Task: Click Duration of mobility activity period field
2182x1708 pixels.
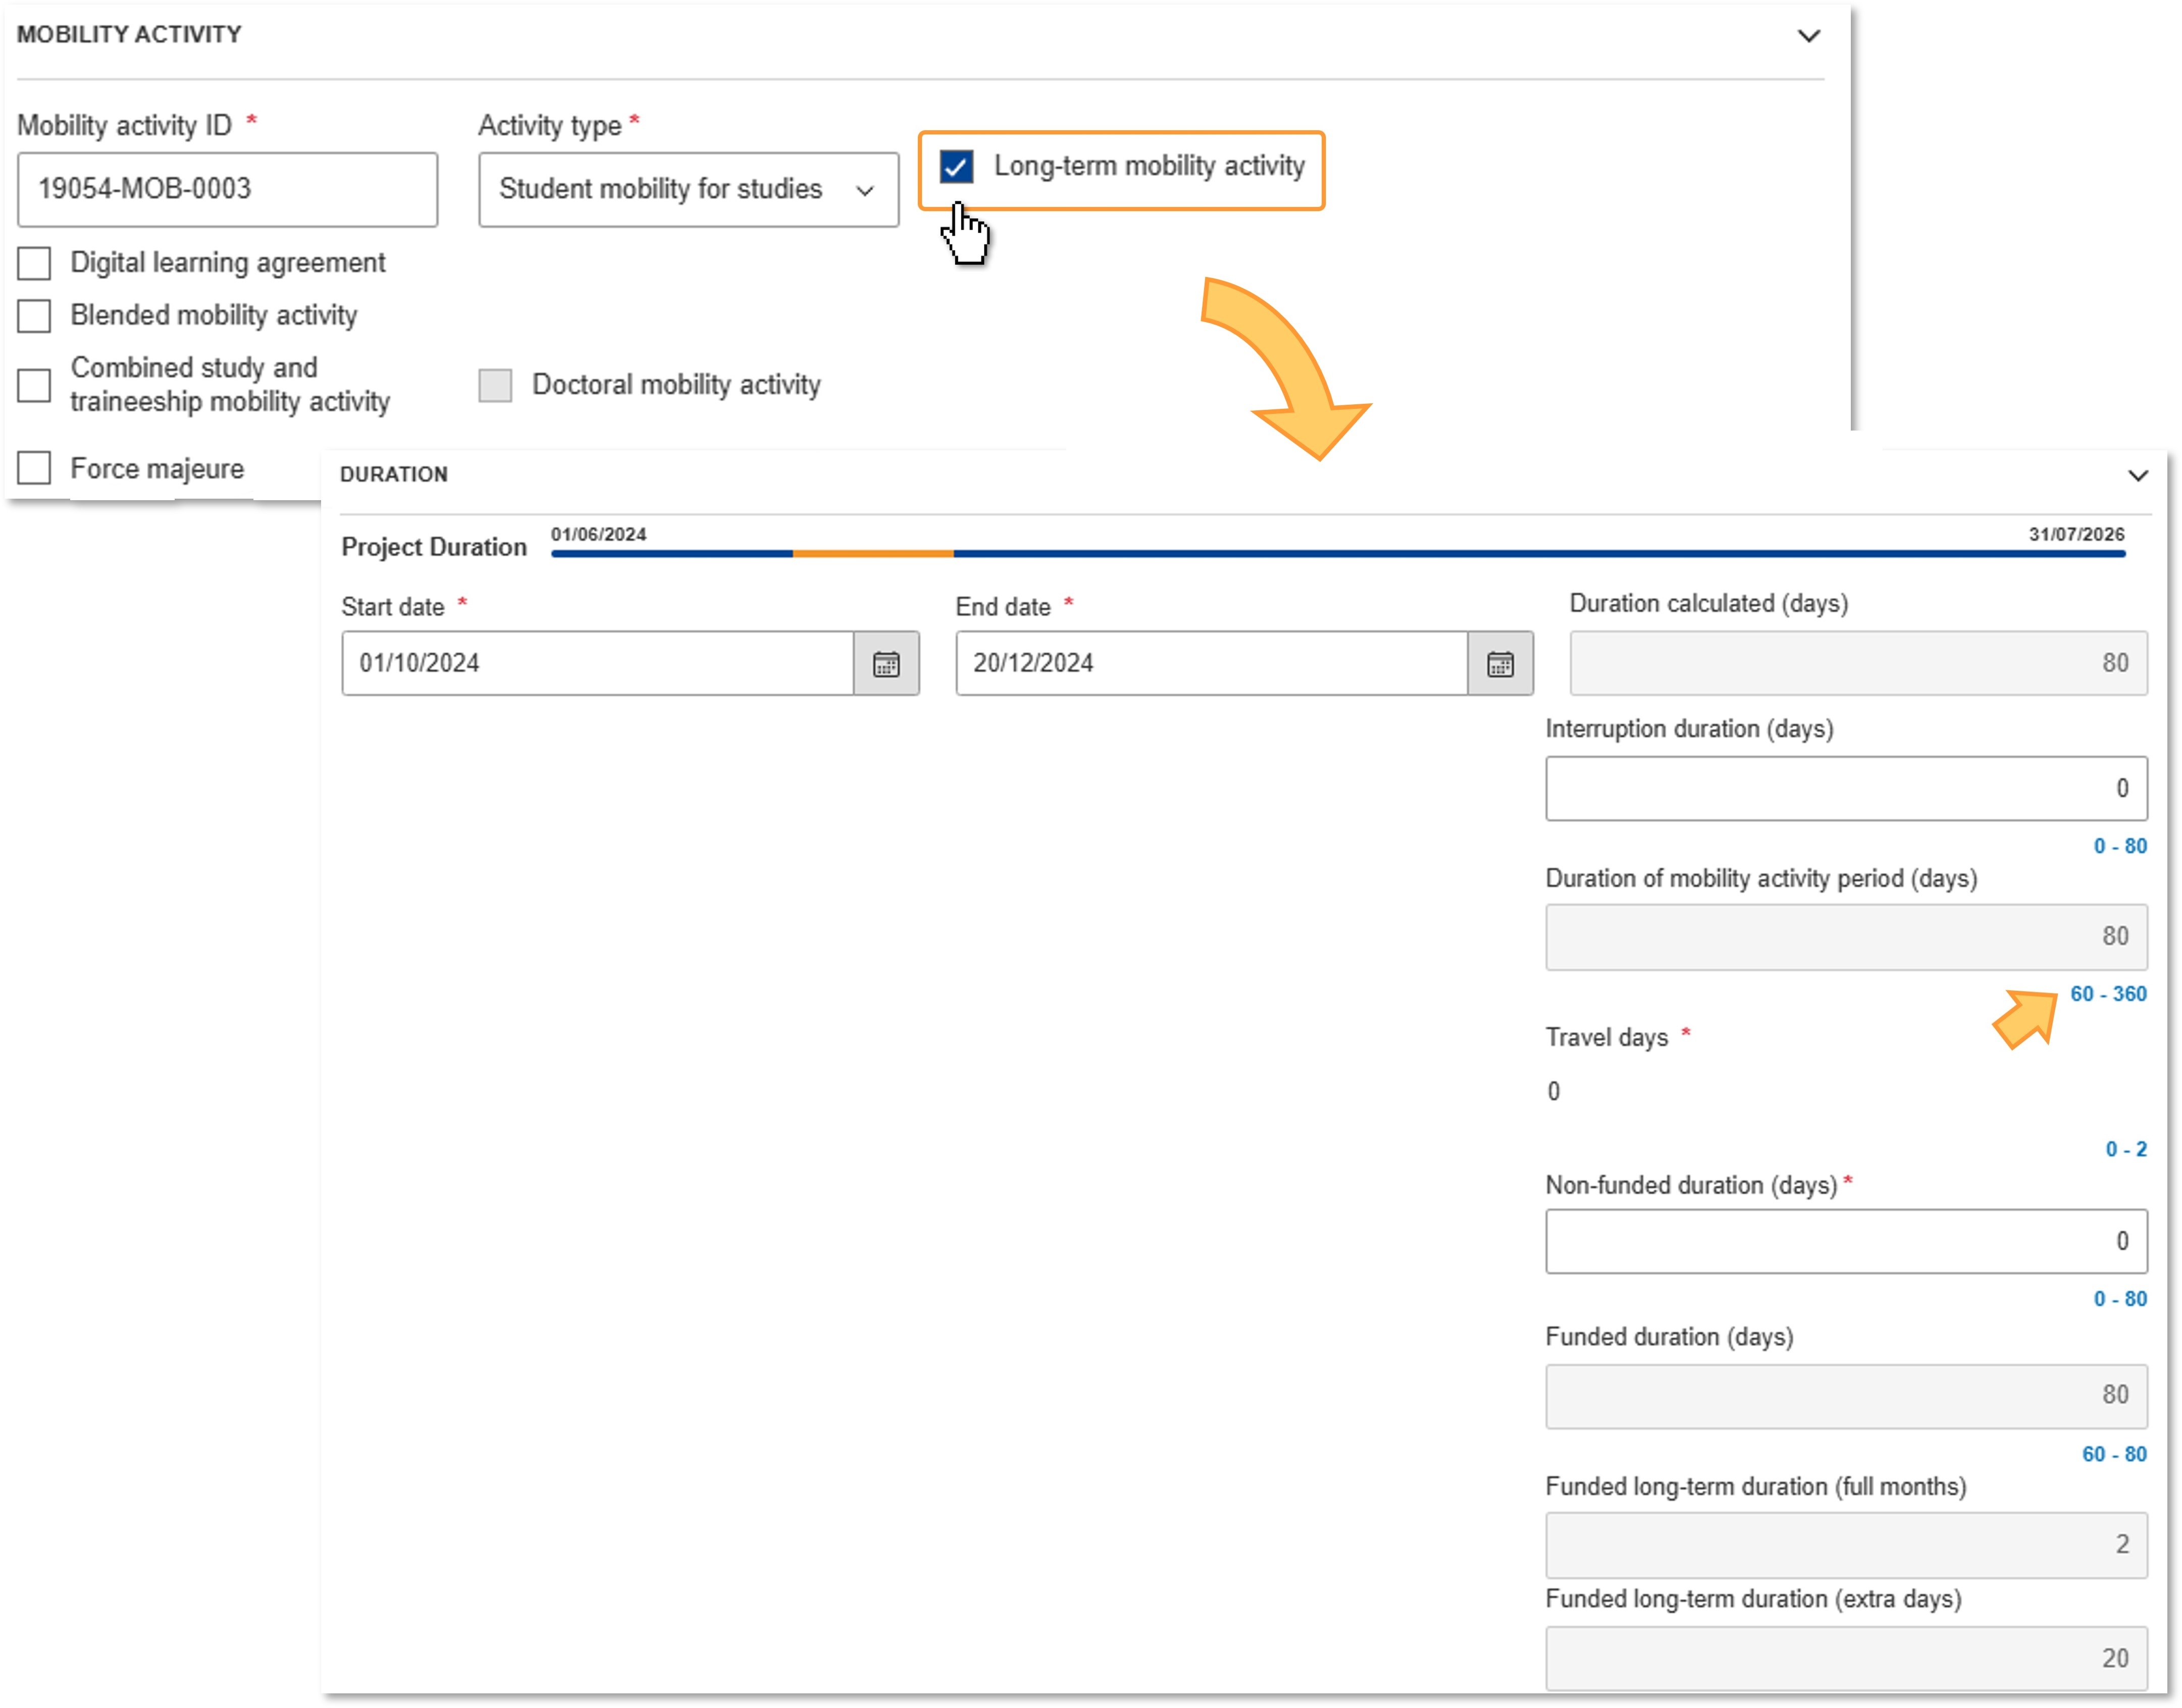Action: coord(1846,938)
